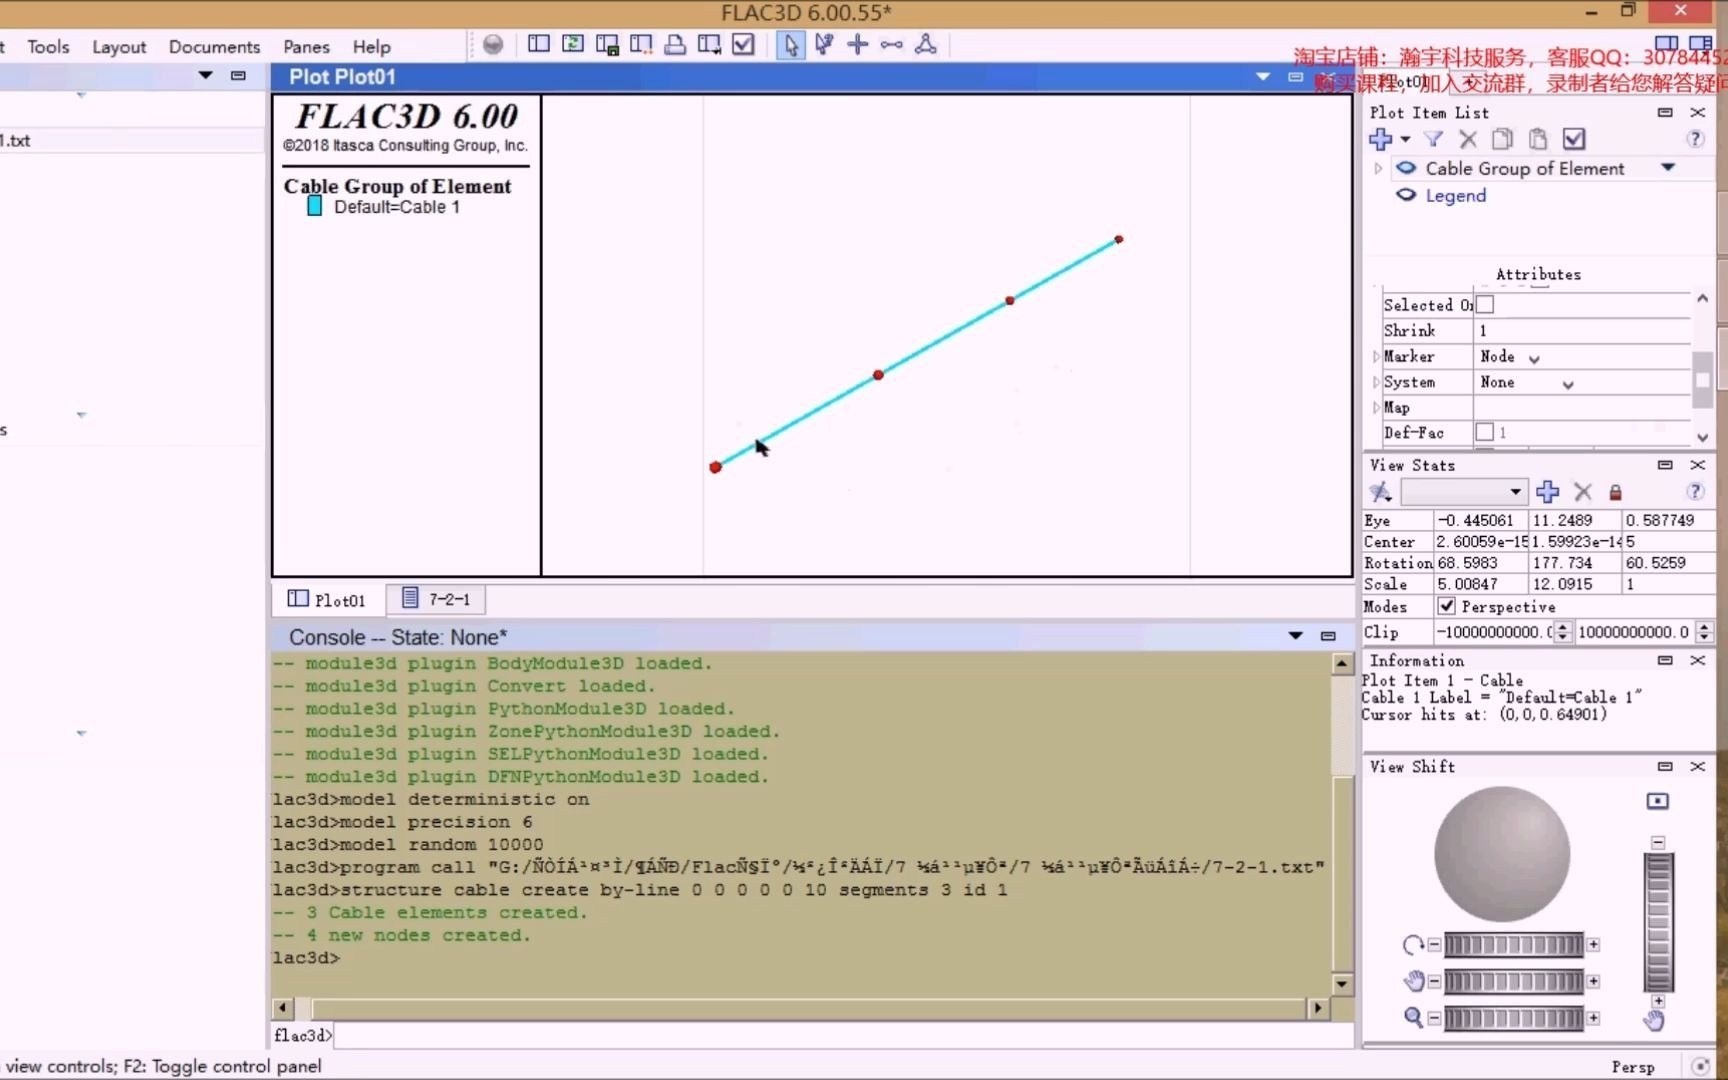The width and height of the screenshot is (1728, 1080).
Task: Click the print plot toolbar icon
Action: pos(675,44)
